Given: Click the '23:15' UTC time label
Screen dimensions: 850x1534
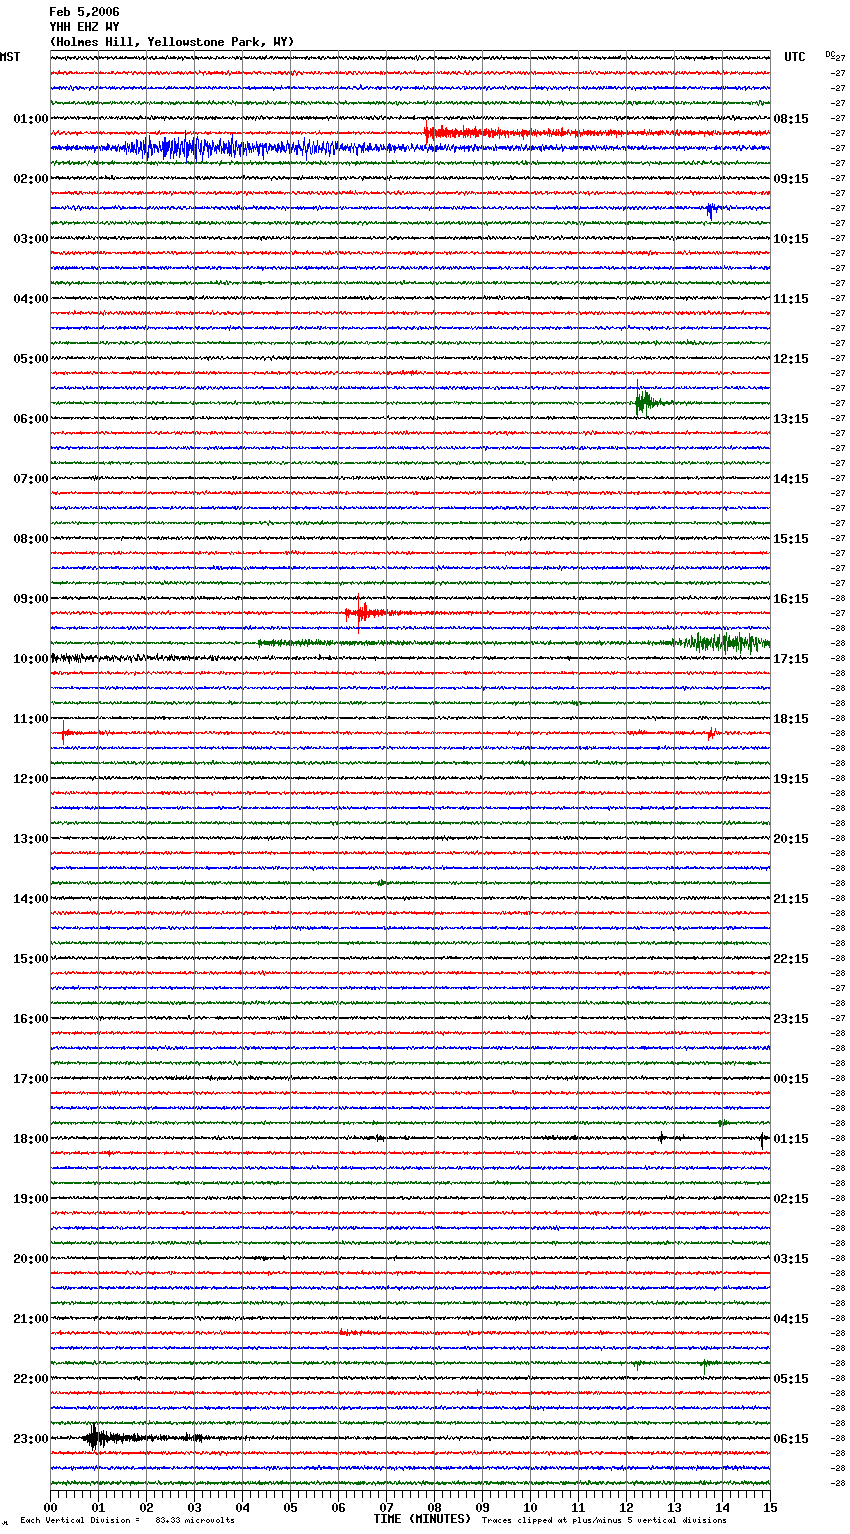Looking at the screenshot, I should click(x=791, y=1019).
